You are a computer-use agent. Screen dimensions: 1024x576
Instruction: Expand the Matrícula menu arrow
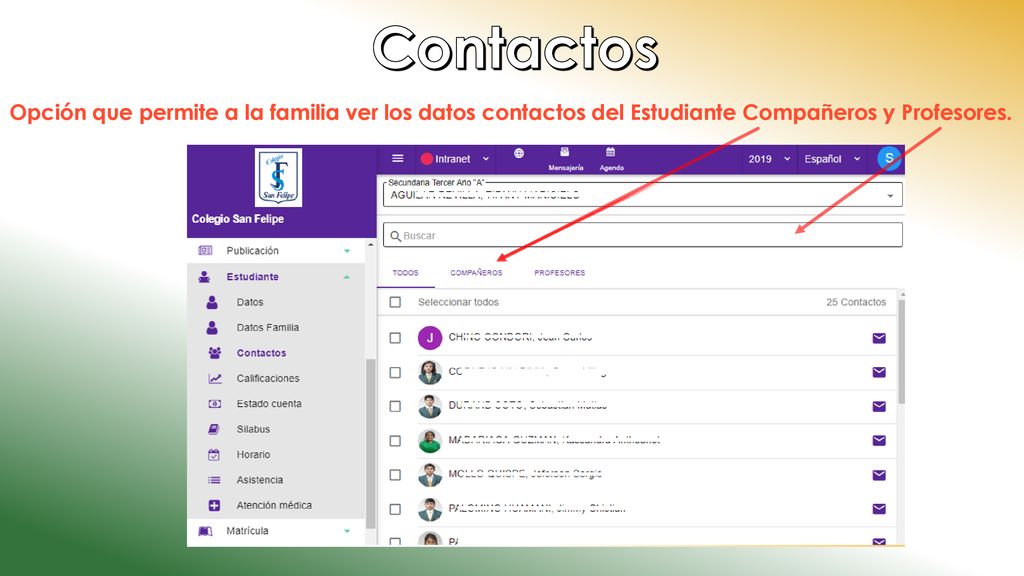(x=347, y=531)
